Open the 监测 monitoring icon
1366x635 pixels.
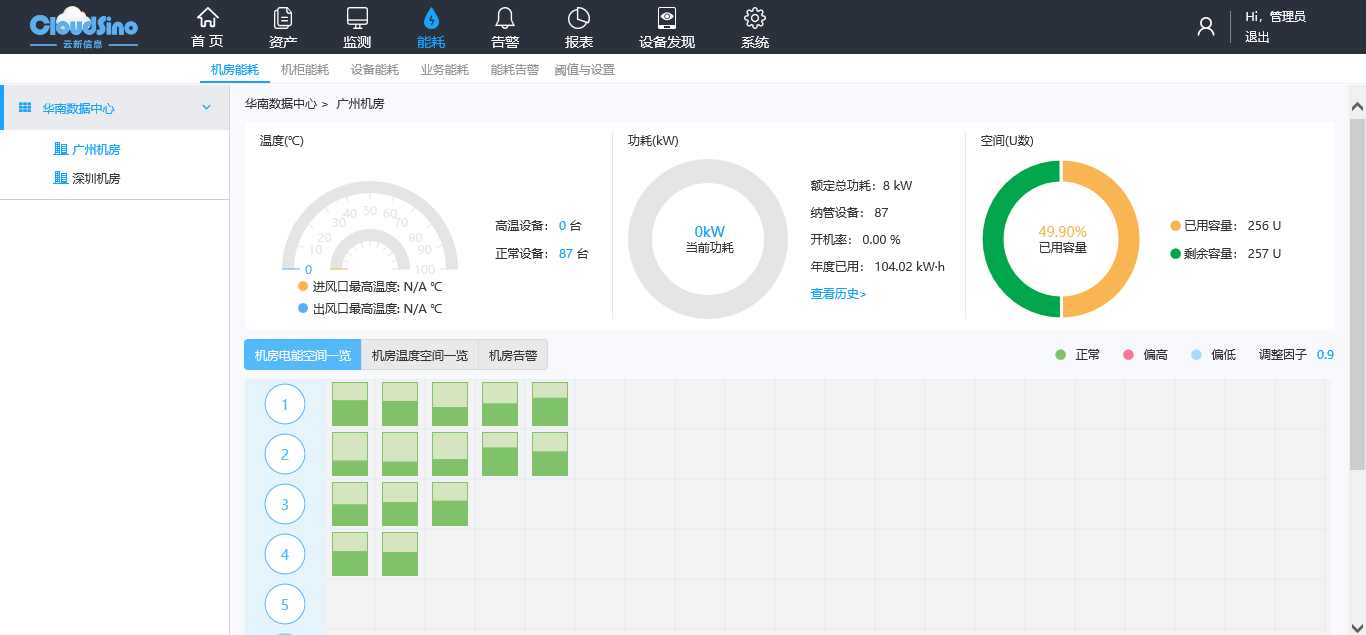point(357,19)
